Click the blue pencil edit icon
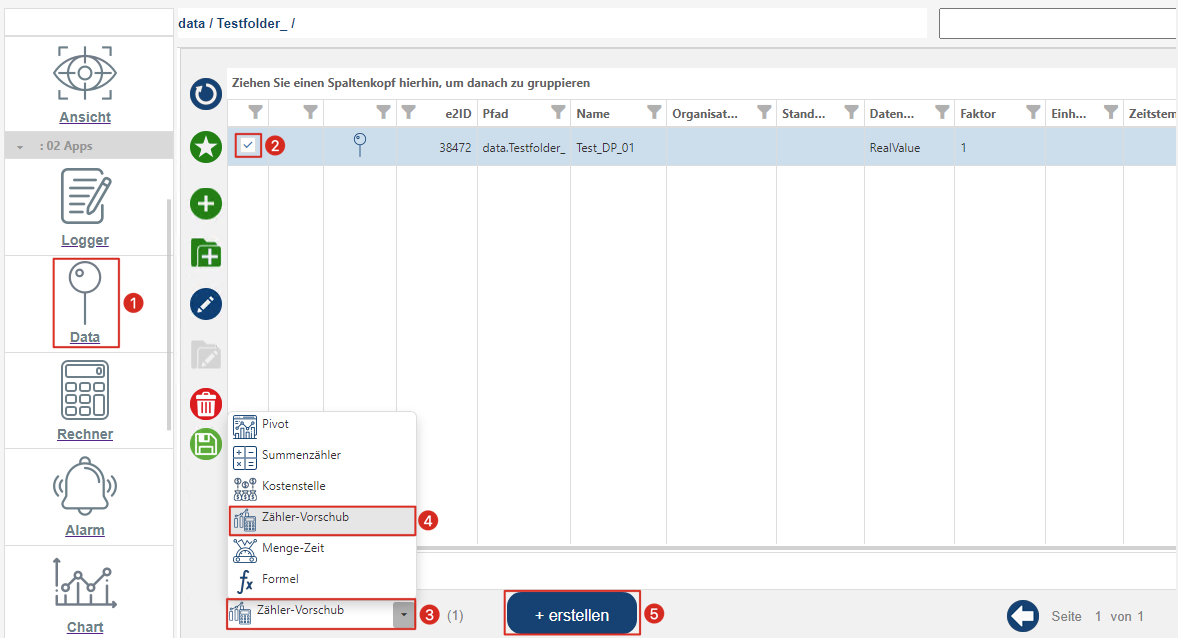The height and width of the screenshot is (638, 1178). 206,304
